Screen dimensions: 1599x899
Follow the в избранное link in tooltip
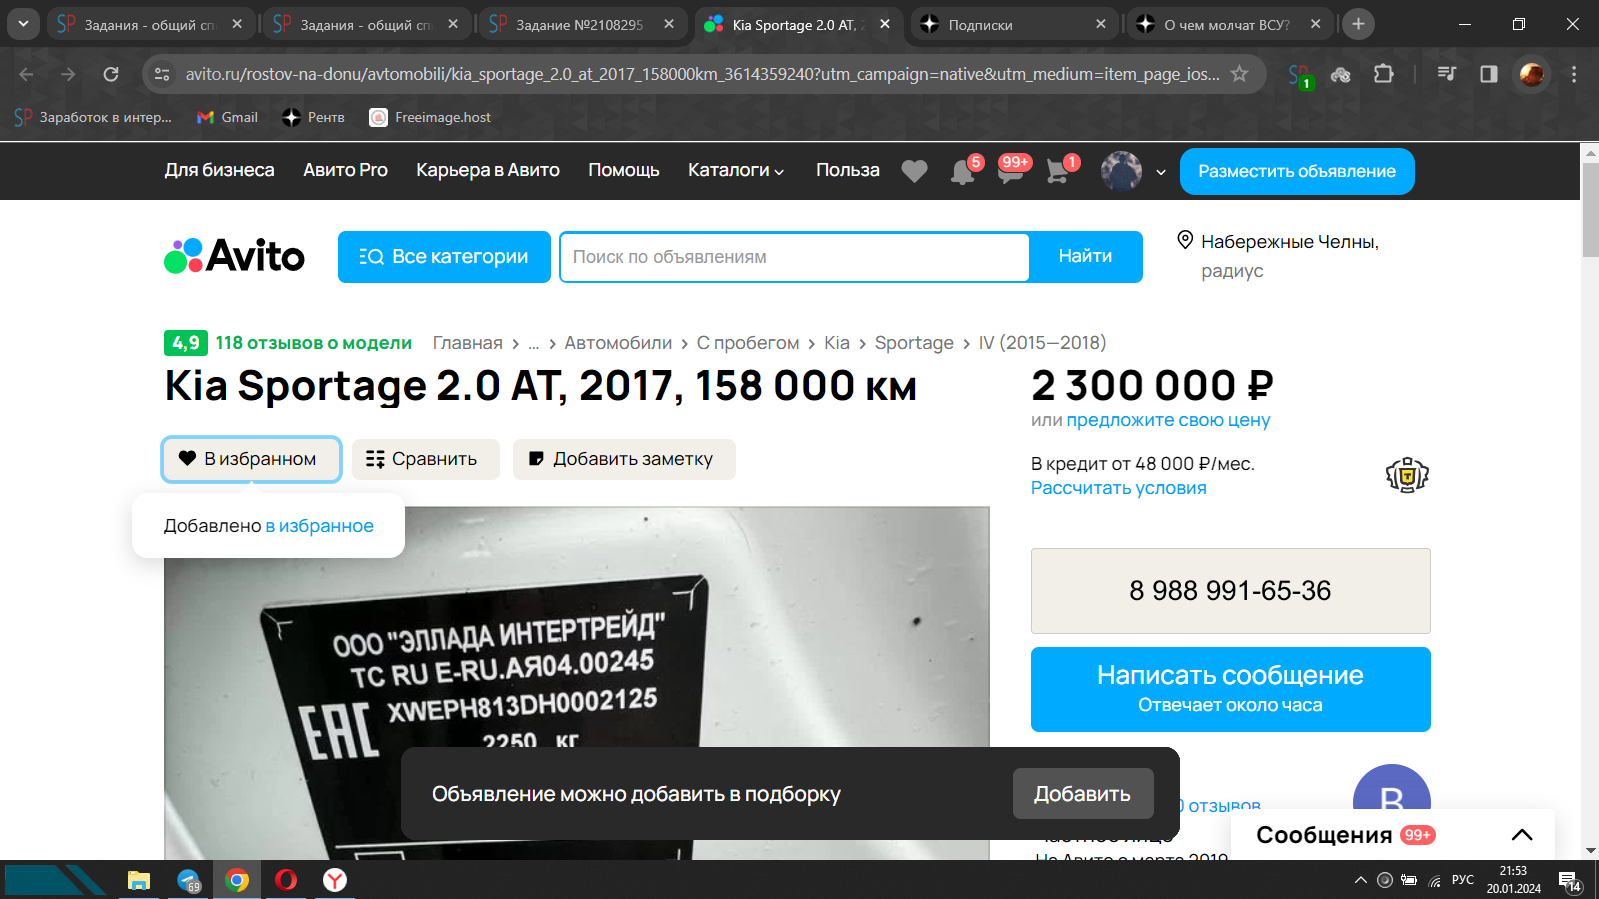pos(320,526)
